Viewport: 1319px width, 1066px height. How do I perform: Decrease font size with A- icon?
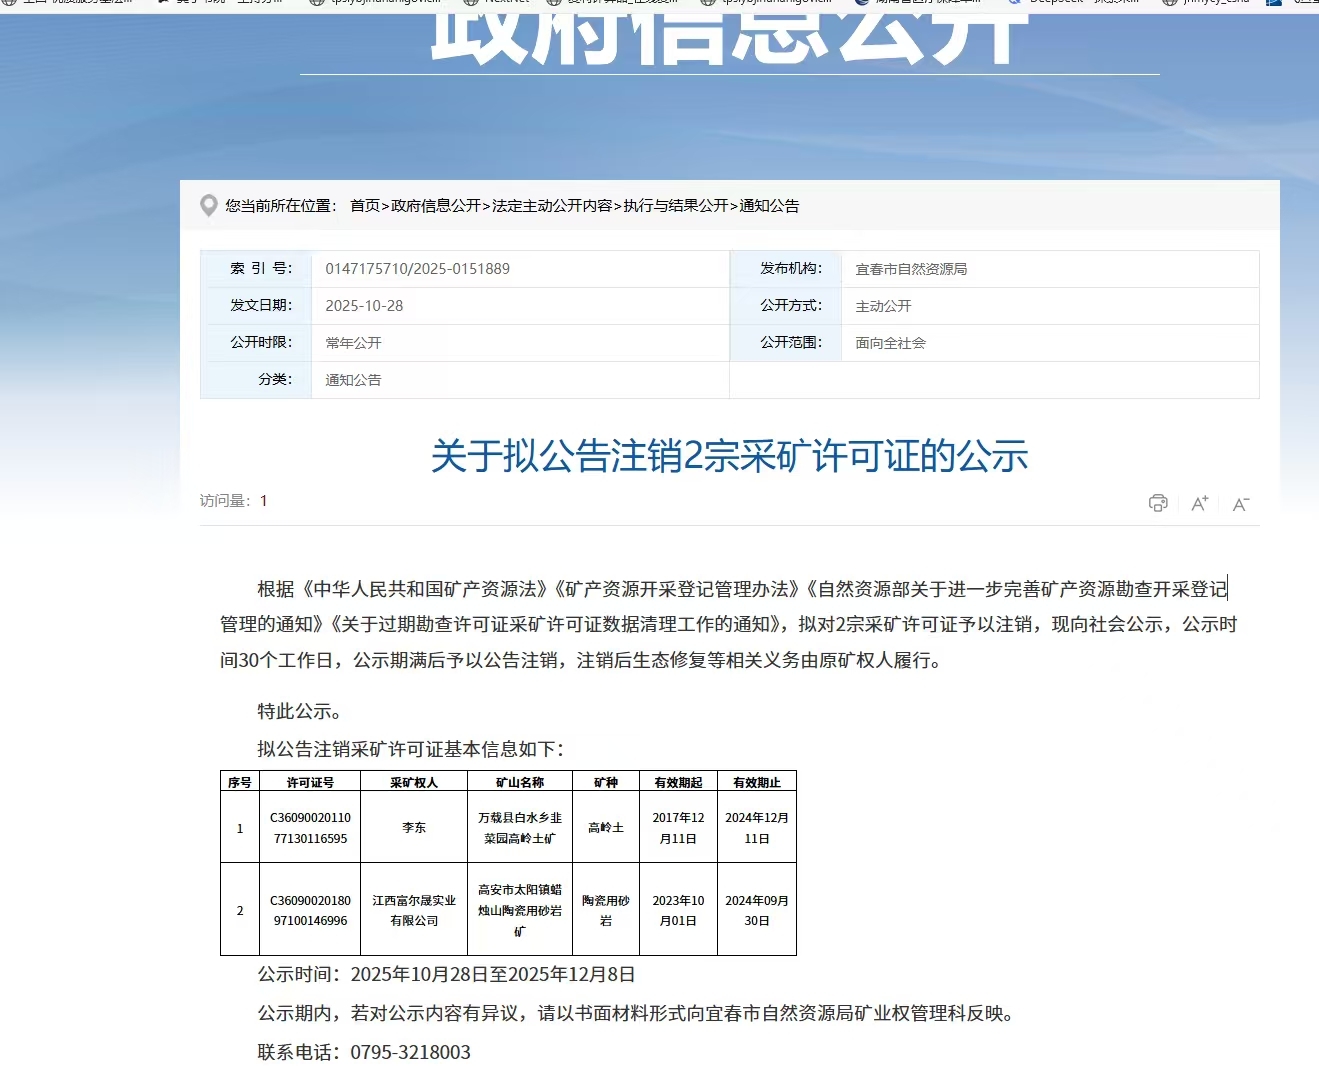pos(1241,504)
